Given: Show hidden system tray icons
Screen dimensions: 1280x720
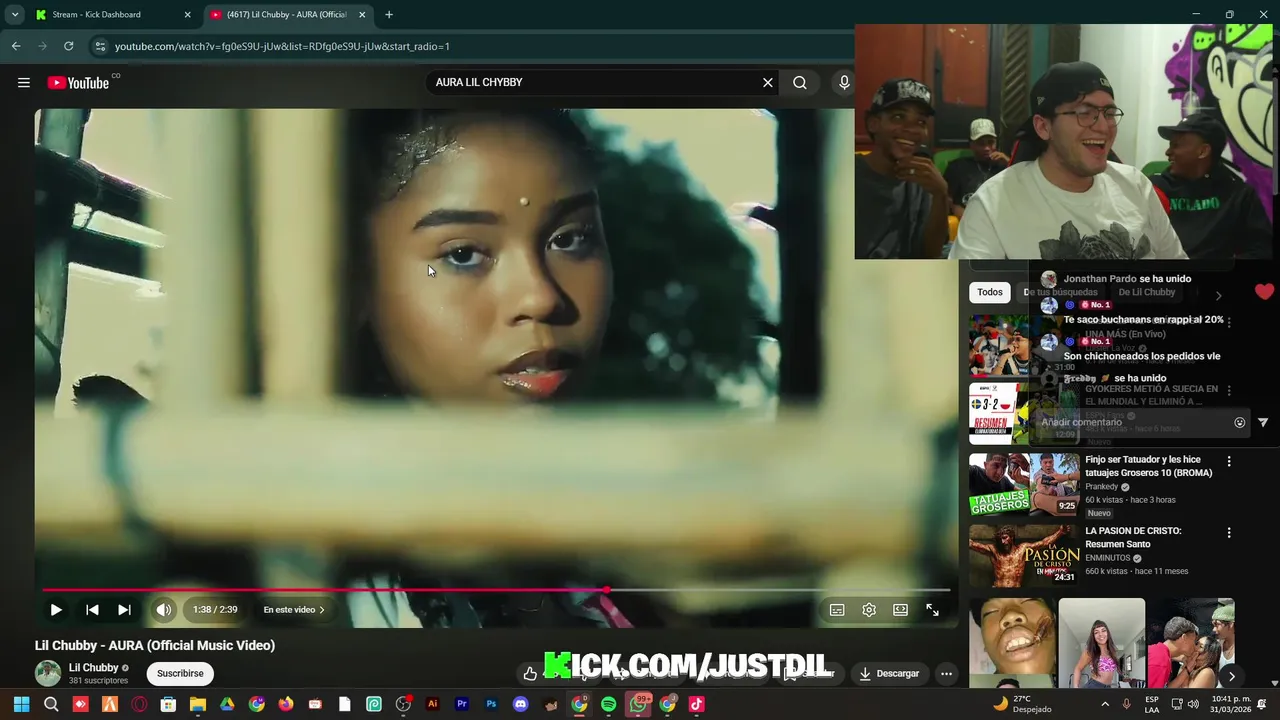Looking at the screenshot, I should pyautogui.click(x=1104, y=704).
